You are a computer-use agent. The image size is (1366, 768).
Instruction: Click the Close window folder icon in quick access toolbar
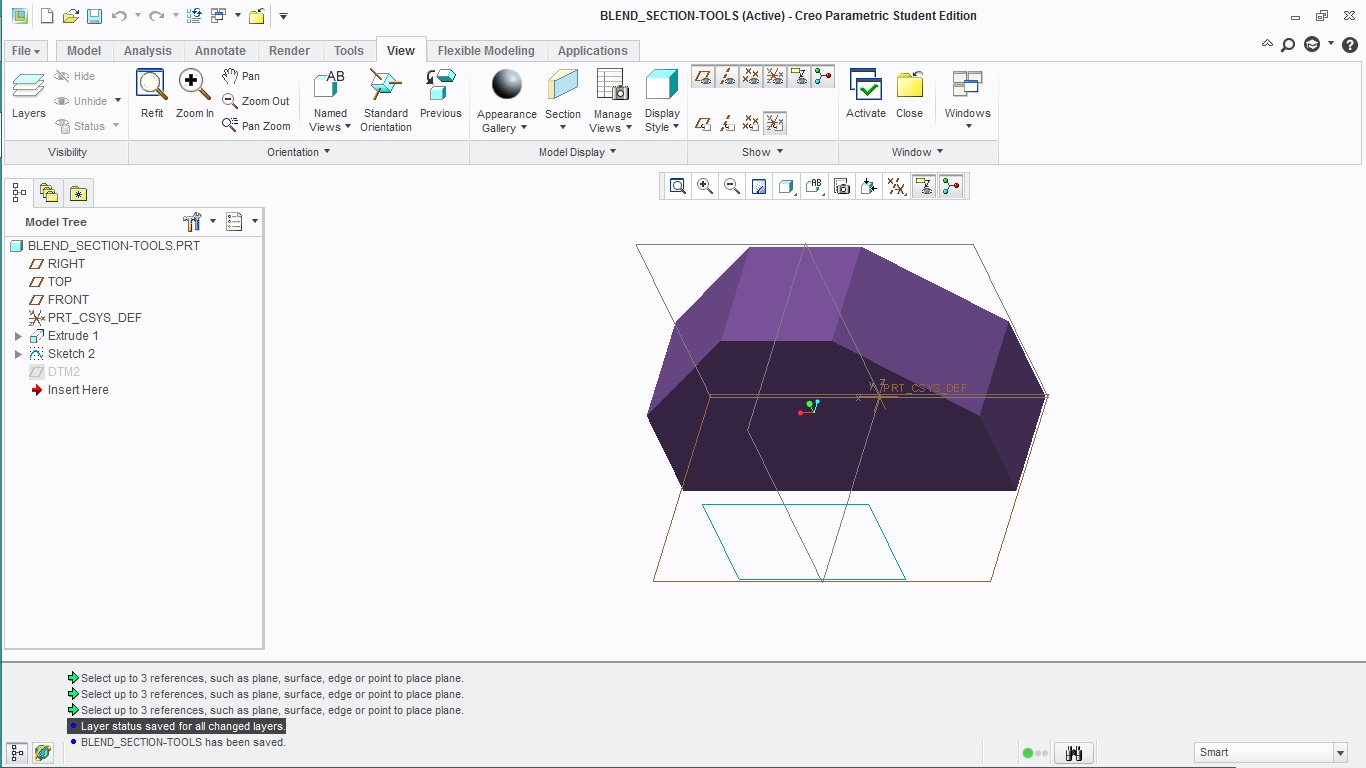257,16
